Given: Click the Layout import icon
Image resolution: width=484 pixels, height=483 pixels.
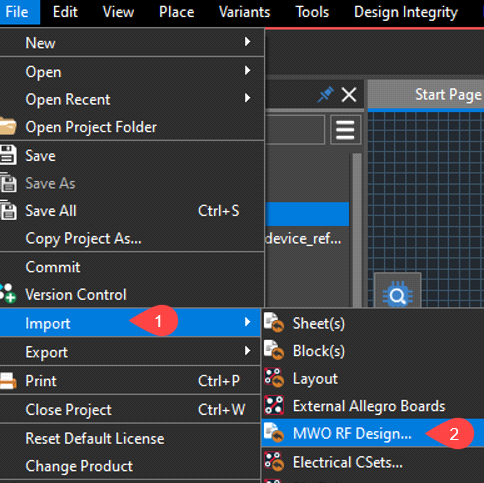Looking at the screenshot, I should (274, 378).
